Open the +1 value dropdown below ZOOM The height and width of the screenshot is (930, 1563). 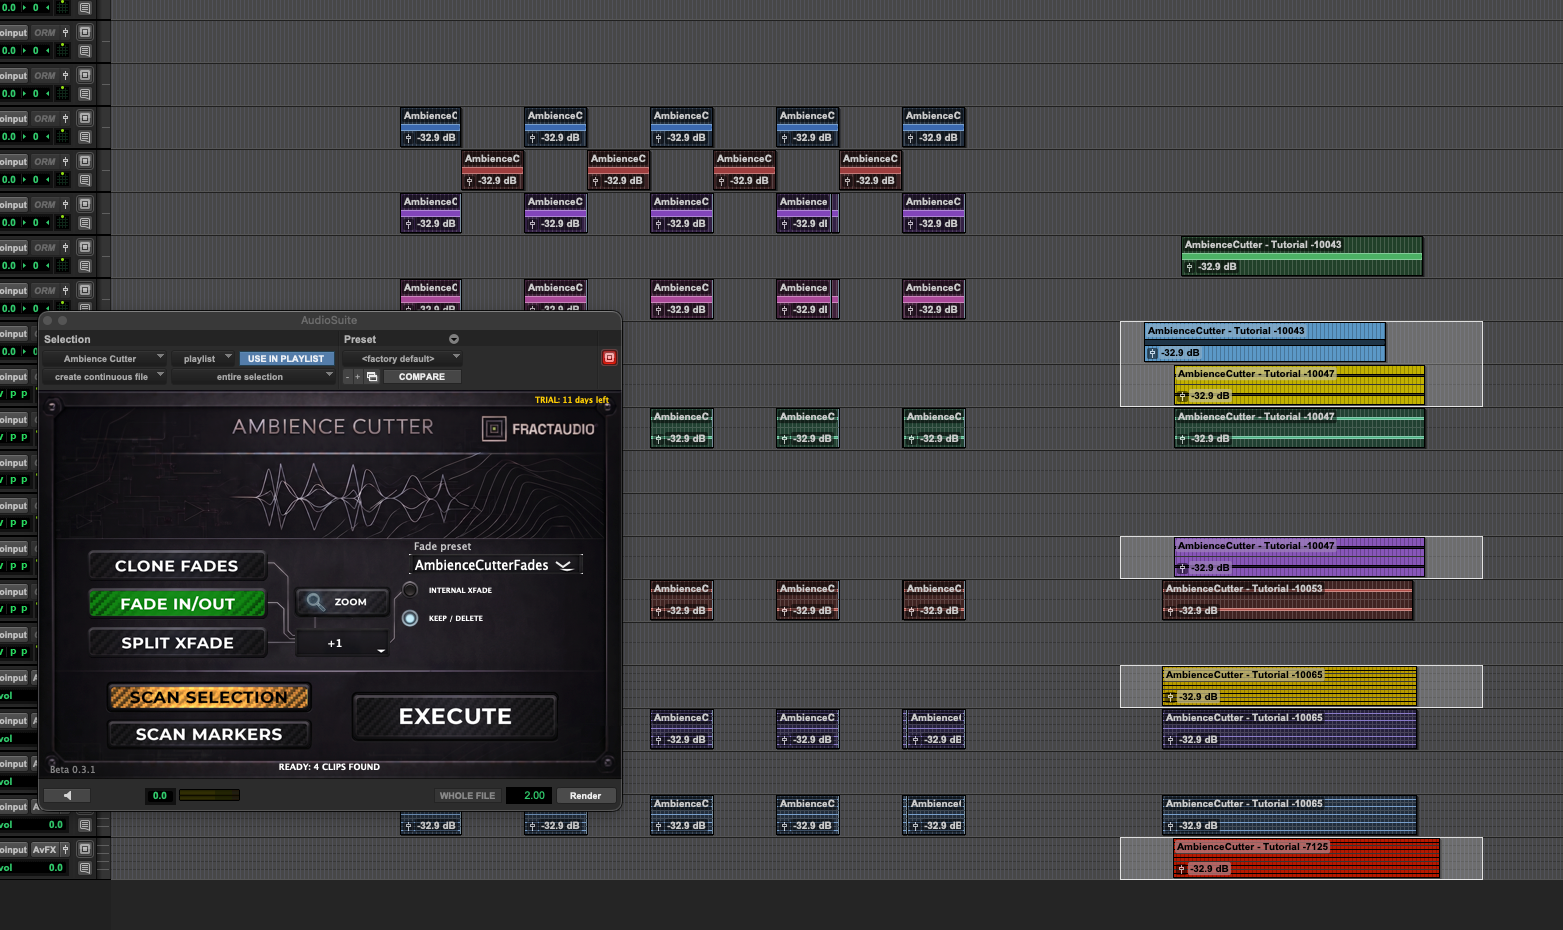[342, 643]
